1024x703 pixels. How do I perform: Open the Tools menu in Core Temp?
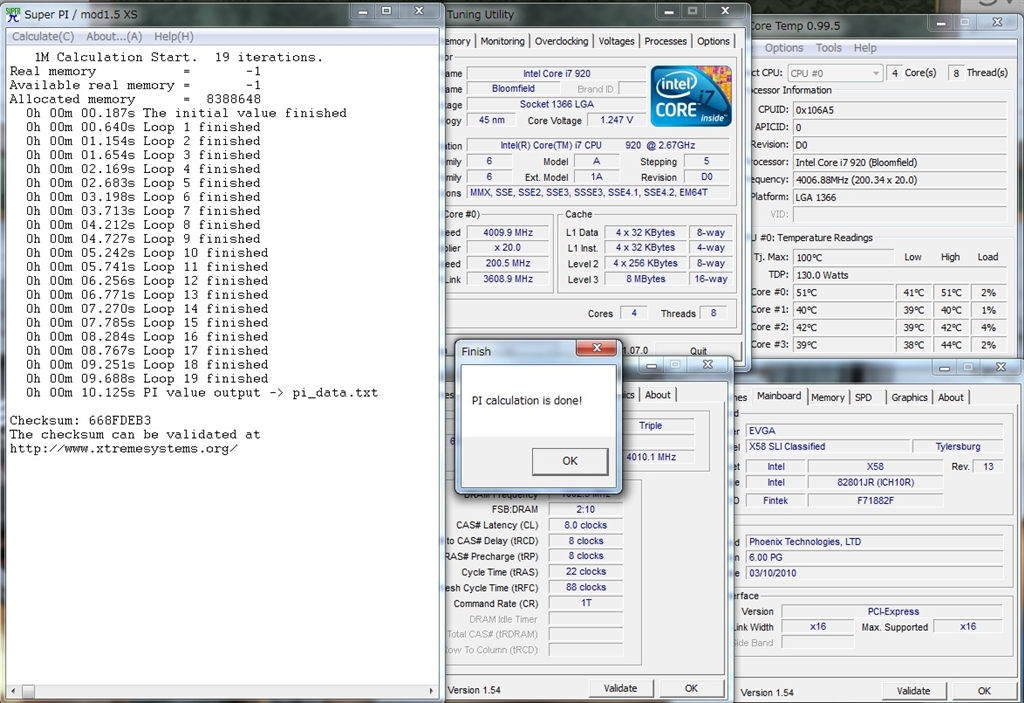tap(828, 48)
